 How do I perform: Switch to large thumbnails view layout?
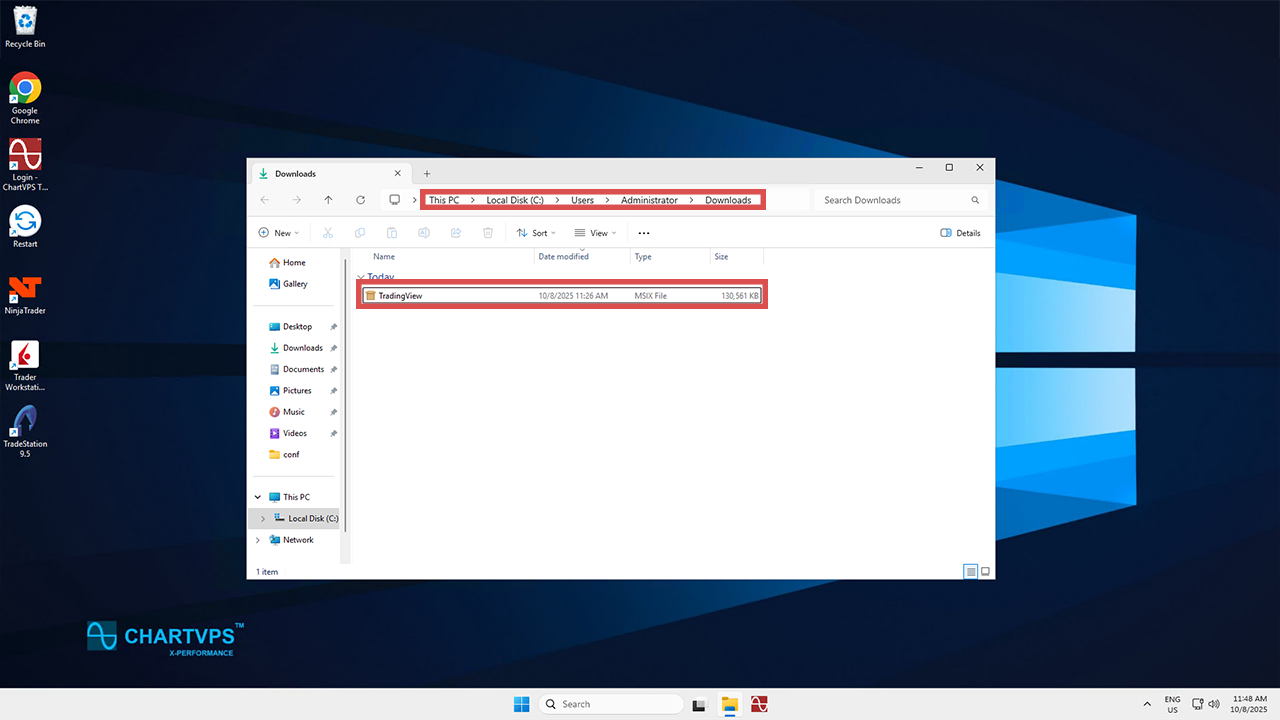pyautogui.click(x=985, y=571)
